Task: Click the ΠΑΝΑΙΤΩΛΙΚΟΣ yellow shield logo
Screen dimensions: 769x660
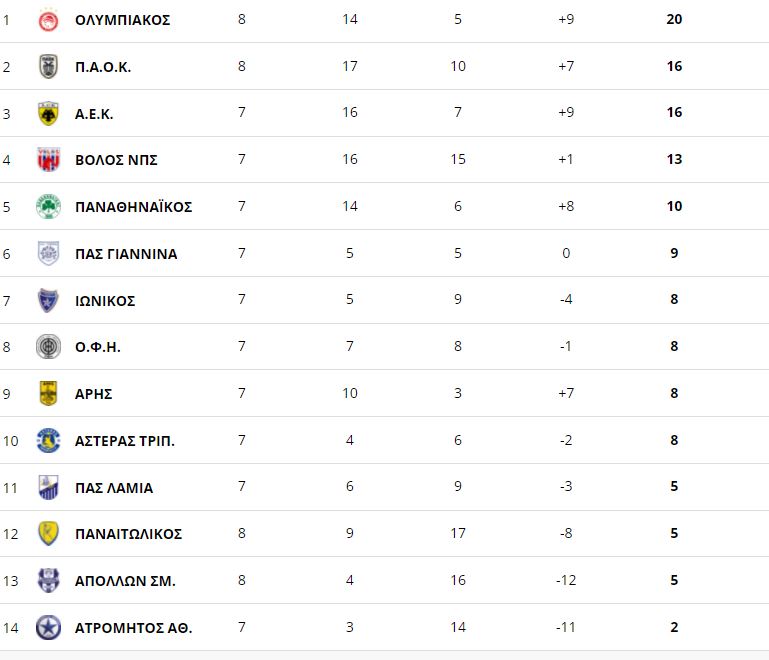Action: tap(48, 534)
